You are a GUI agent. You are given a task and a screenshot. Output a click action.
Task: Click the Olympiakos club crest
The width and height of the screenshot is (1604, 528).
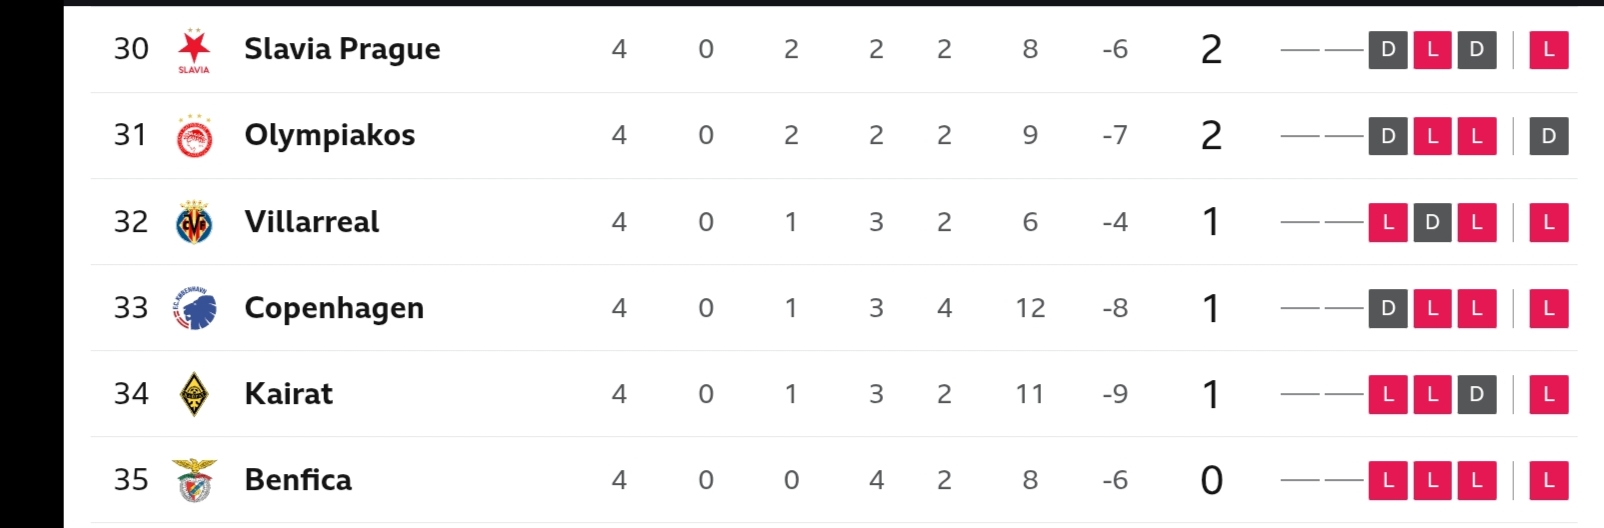pyautogui.click(x=194, y=136)
